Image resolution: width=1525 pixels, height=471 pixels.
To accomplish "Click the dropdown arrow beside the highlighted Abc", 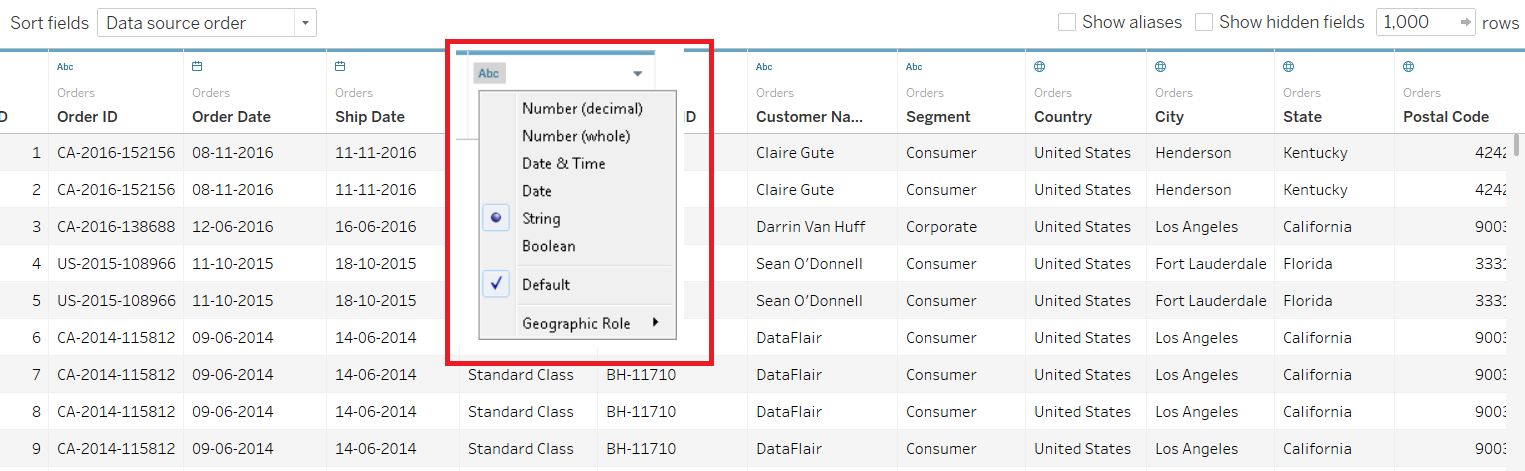I will pyautogui.click(x=638, y=74).
